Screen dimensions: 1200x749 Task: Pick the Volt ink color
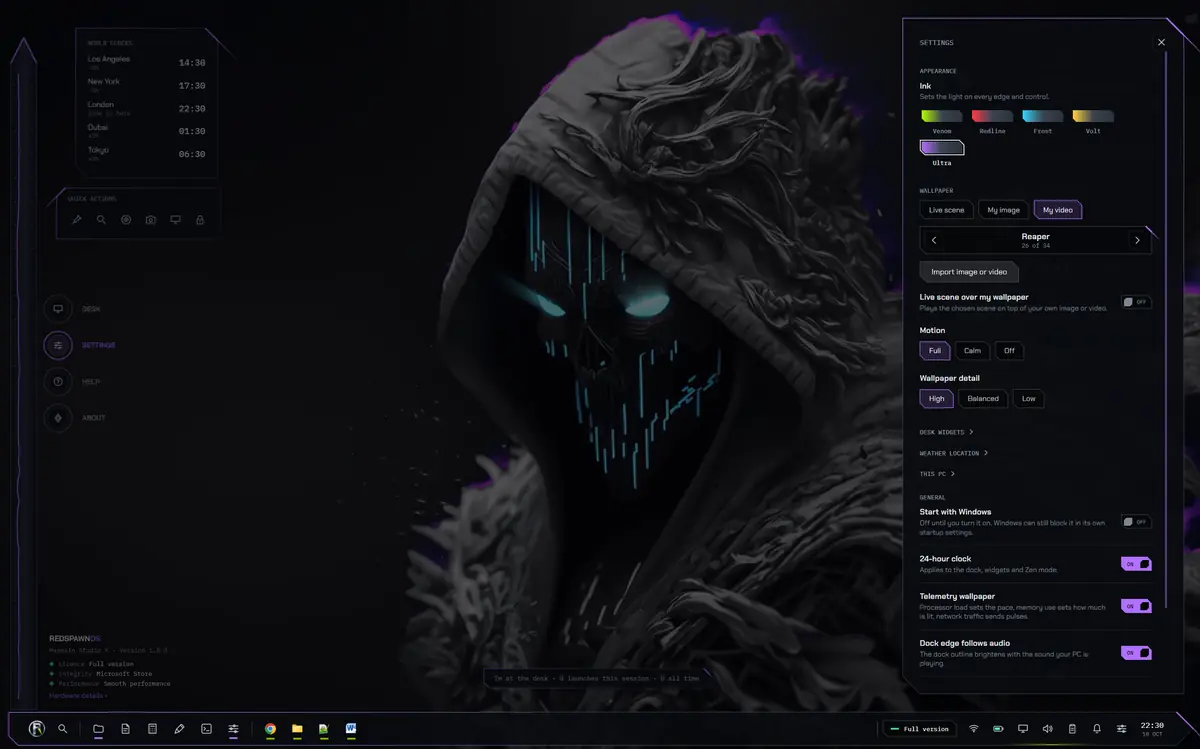(1093, 121)
